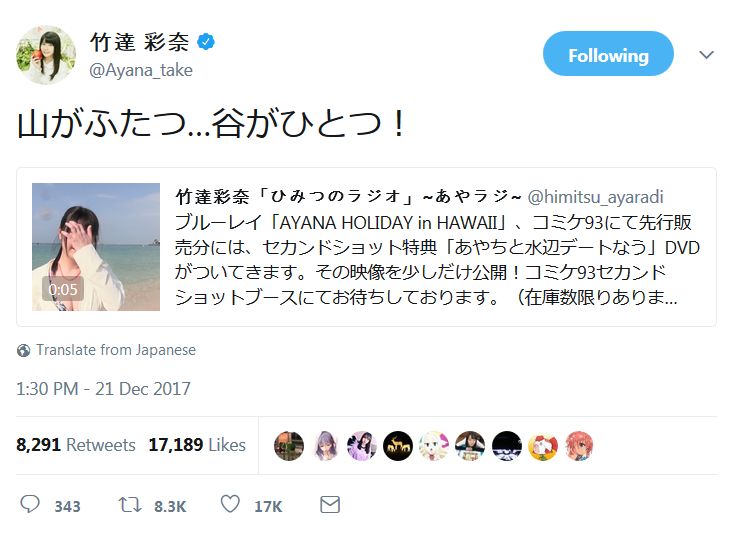Click the @Ayana_take handle
This screenshot has width=731, height=533.
(x=141, y=70)
